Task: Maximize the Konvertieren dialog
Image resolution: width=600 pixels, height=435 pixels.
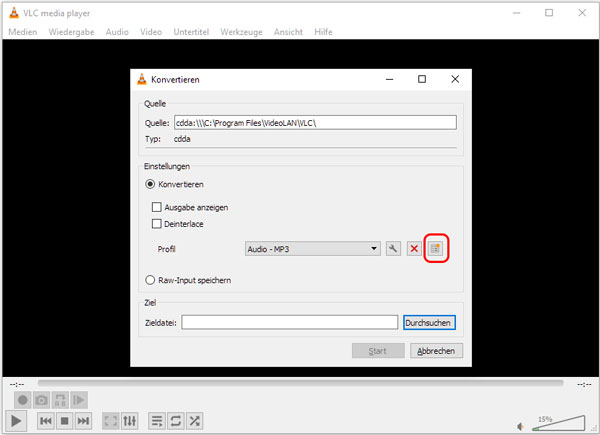Action: [x=422, y=79]
